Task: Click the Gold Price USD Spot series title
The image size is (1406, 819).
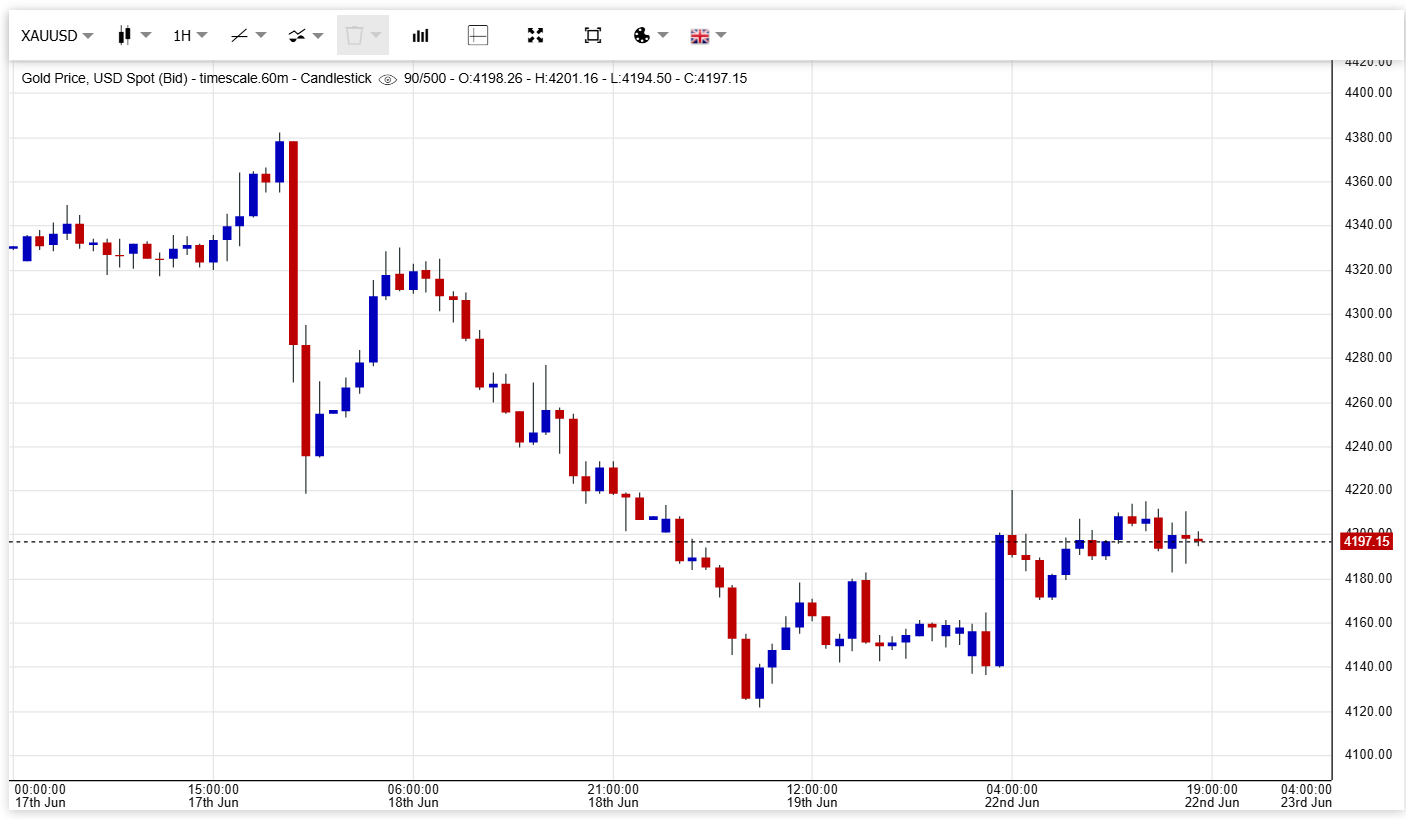Action: point(196,78)
